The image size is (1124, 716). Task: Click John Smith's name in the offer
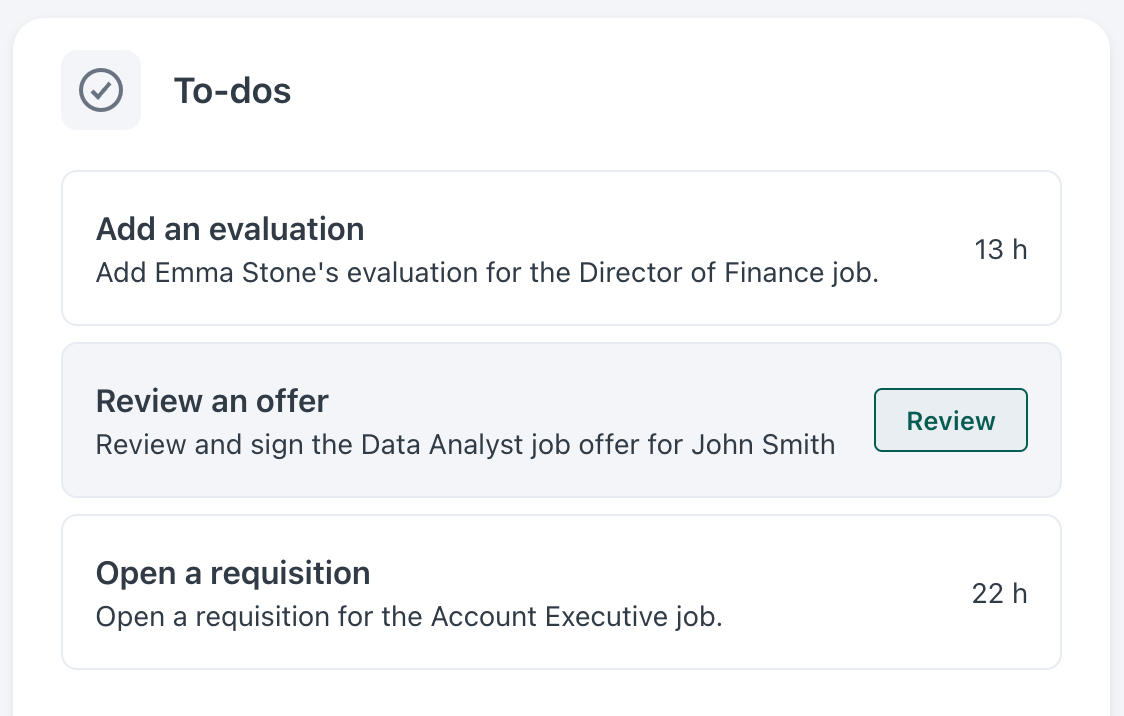[x=763, y=445]
